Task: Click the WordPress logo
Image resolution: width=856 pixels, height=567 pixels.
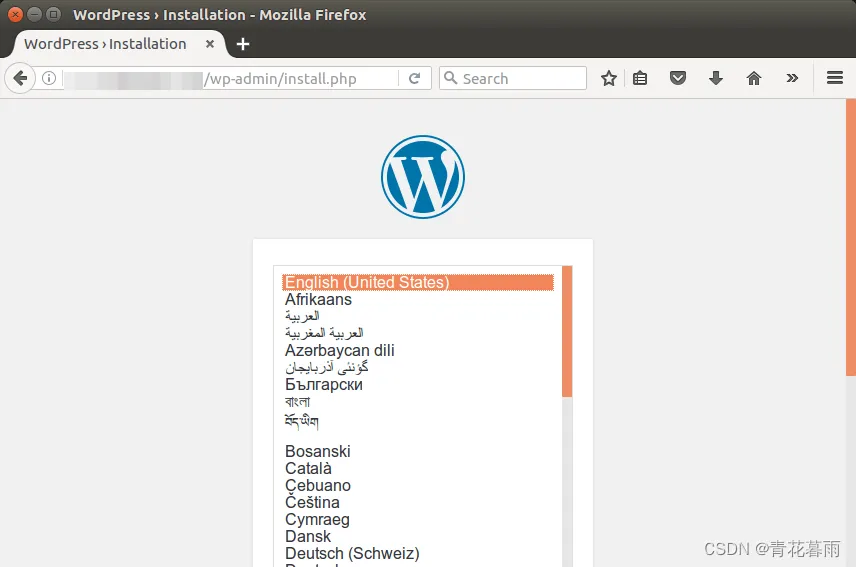Action: pyautogui.click(x=423, y=177)
